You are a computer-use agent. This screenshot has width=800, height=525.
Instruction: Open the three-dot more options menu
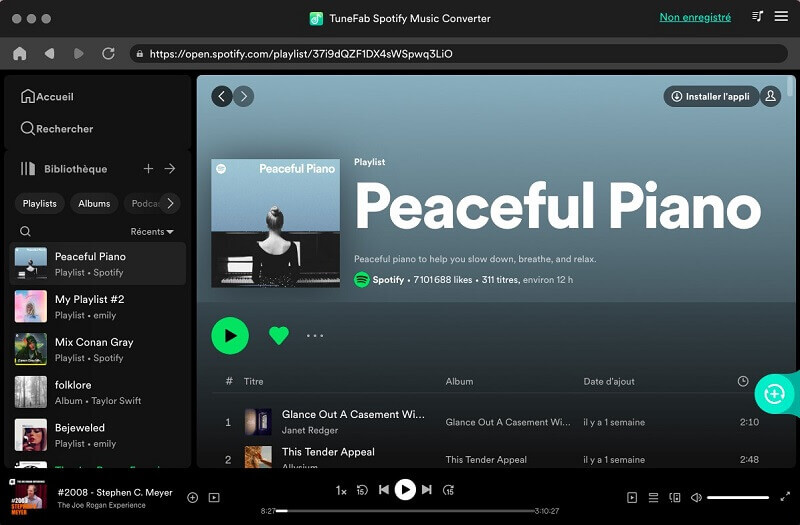(315, 336)
